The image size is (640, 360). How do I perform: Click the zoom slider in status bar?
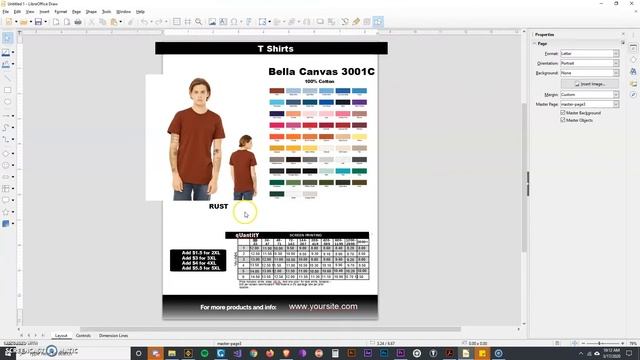coord(603,343)
